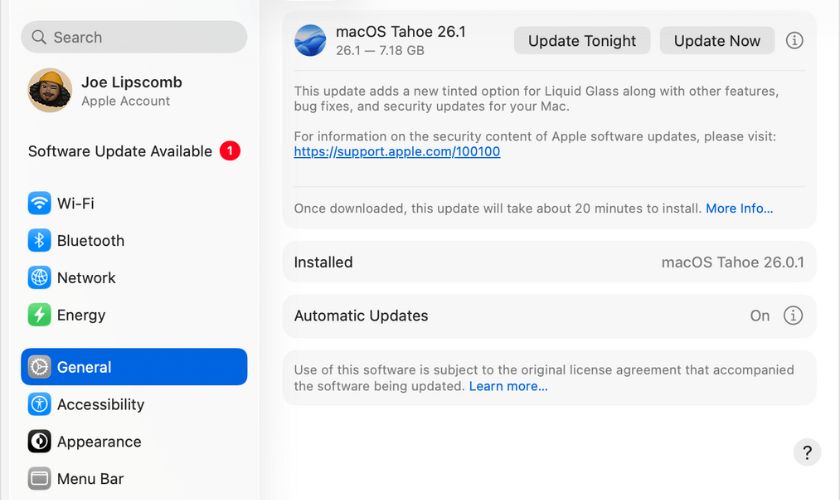Select General in the sidebar

click(134, 367)
